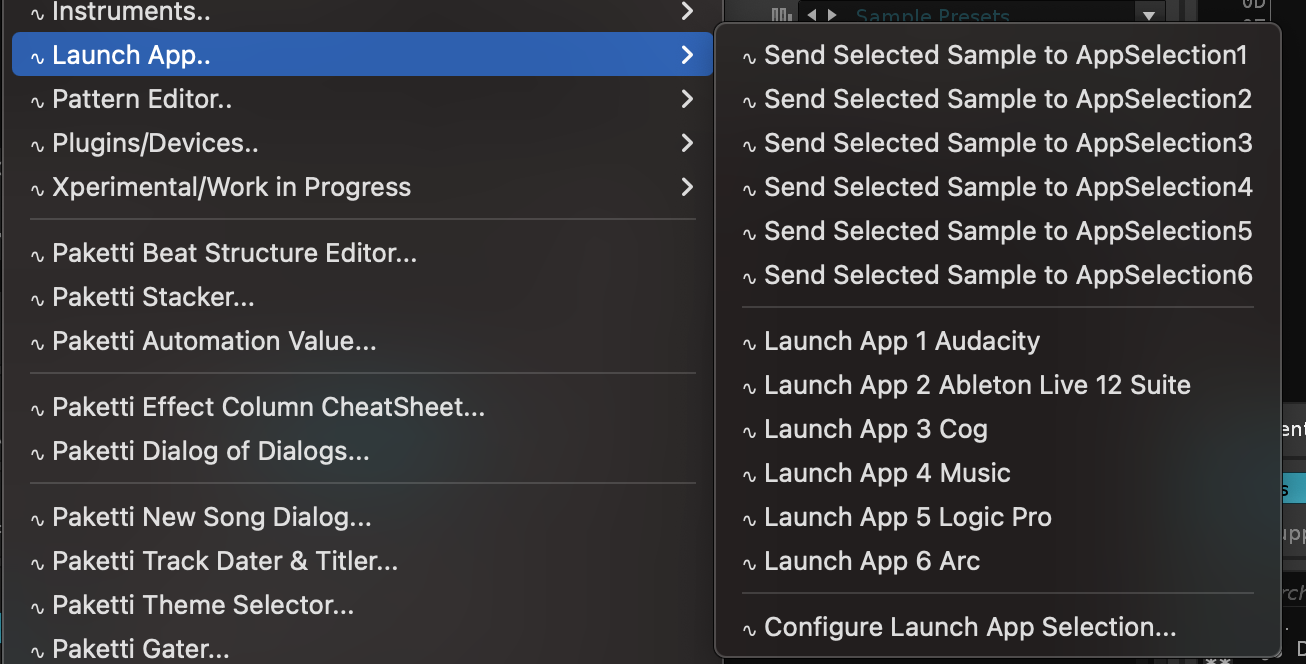Open Paketti New Song Dialog
1306x664 pixels.
pos(211,517)
